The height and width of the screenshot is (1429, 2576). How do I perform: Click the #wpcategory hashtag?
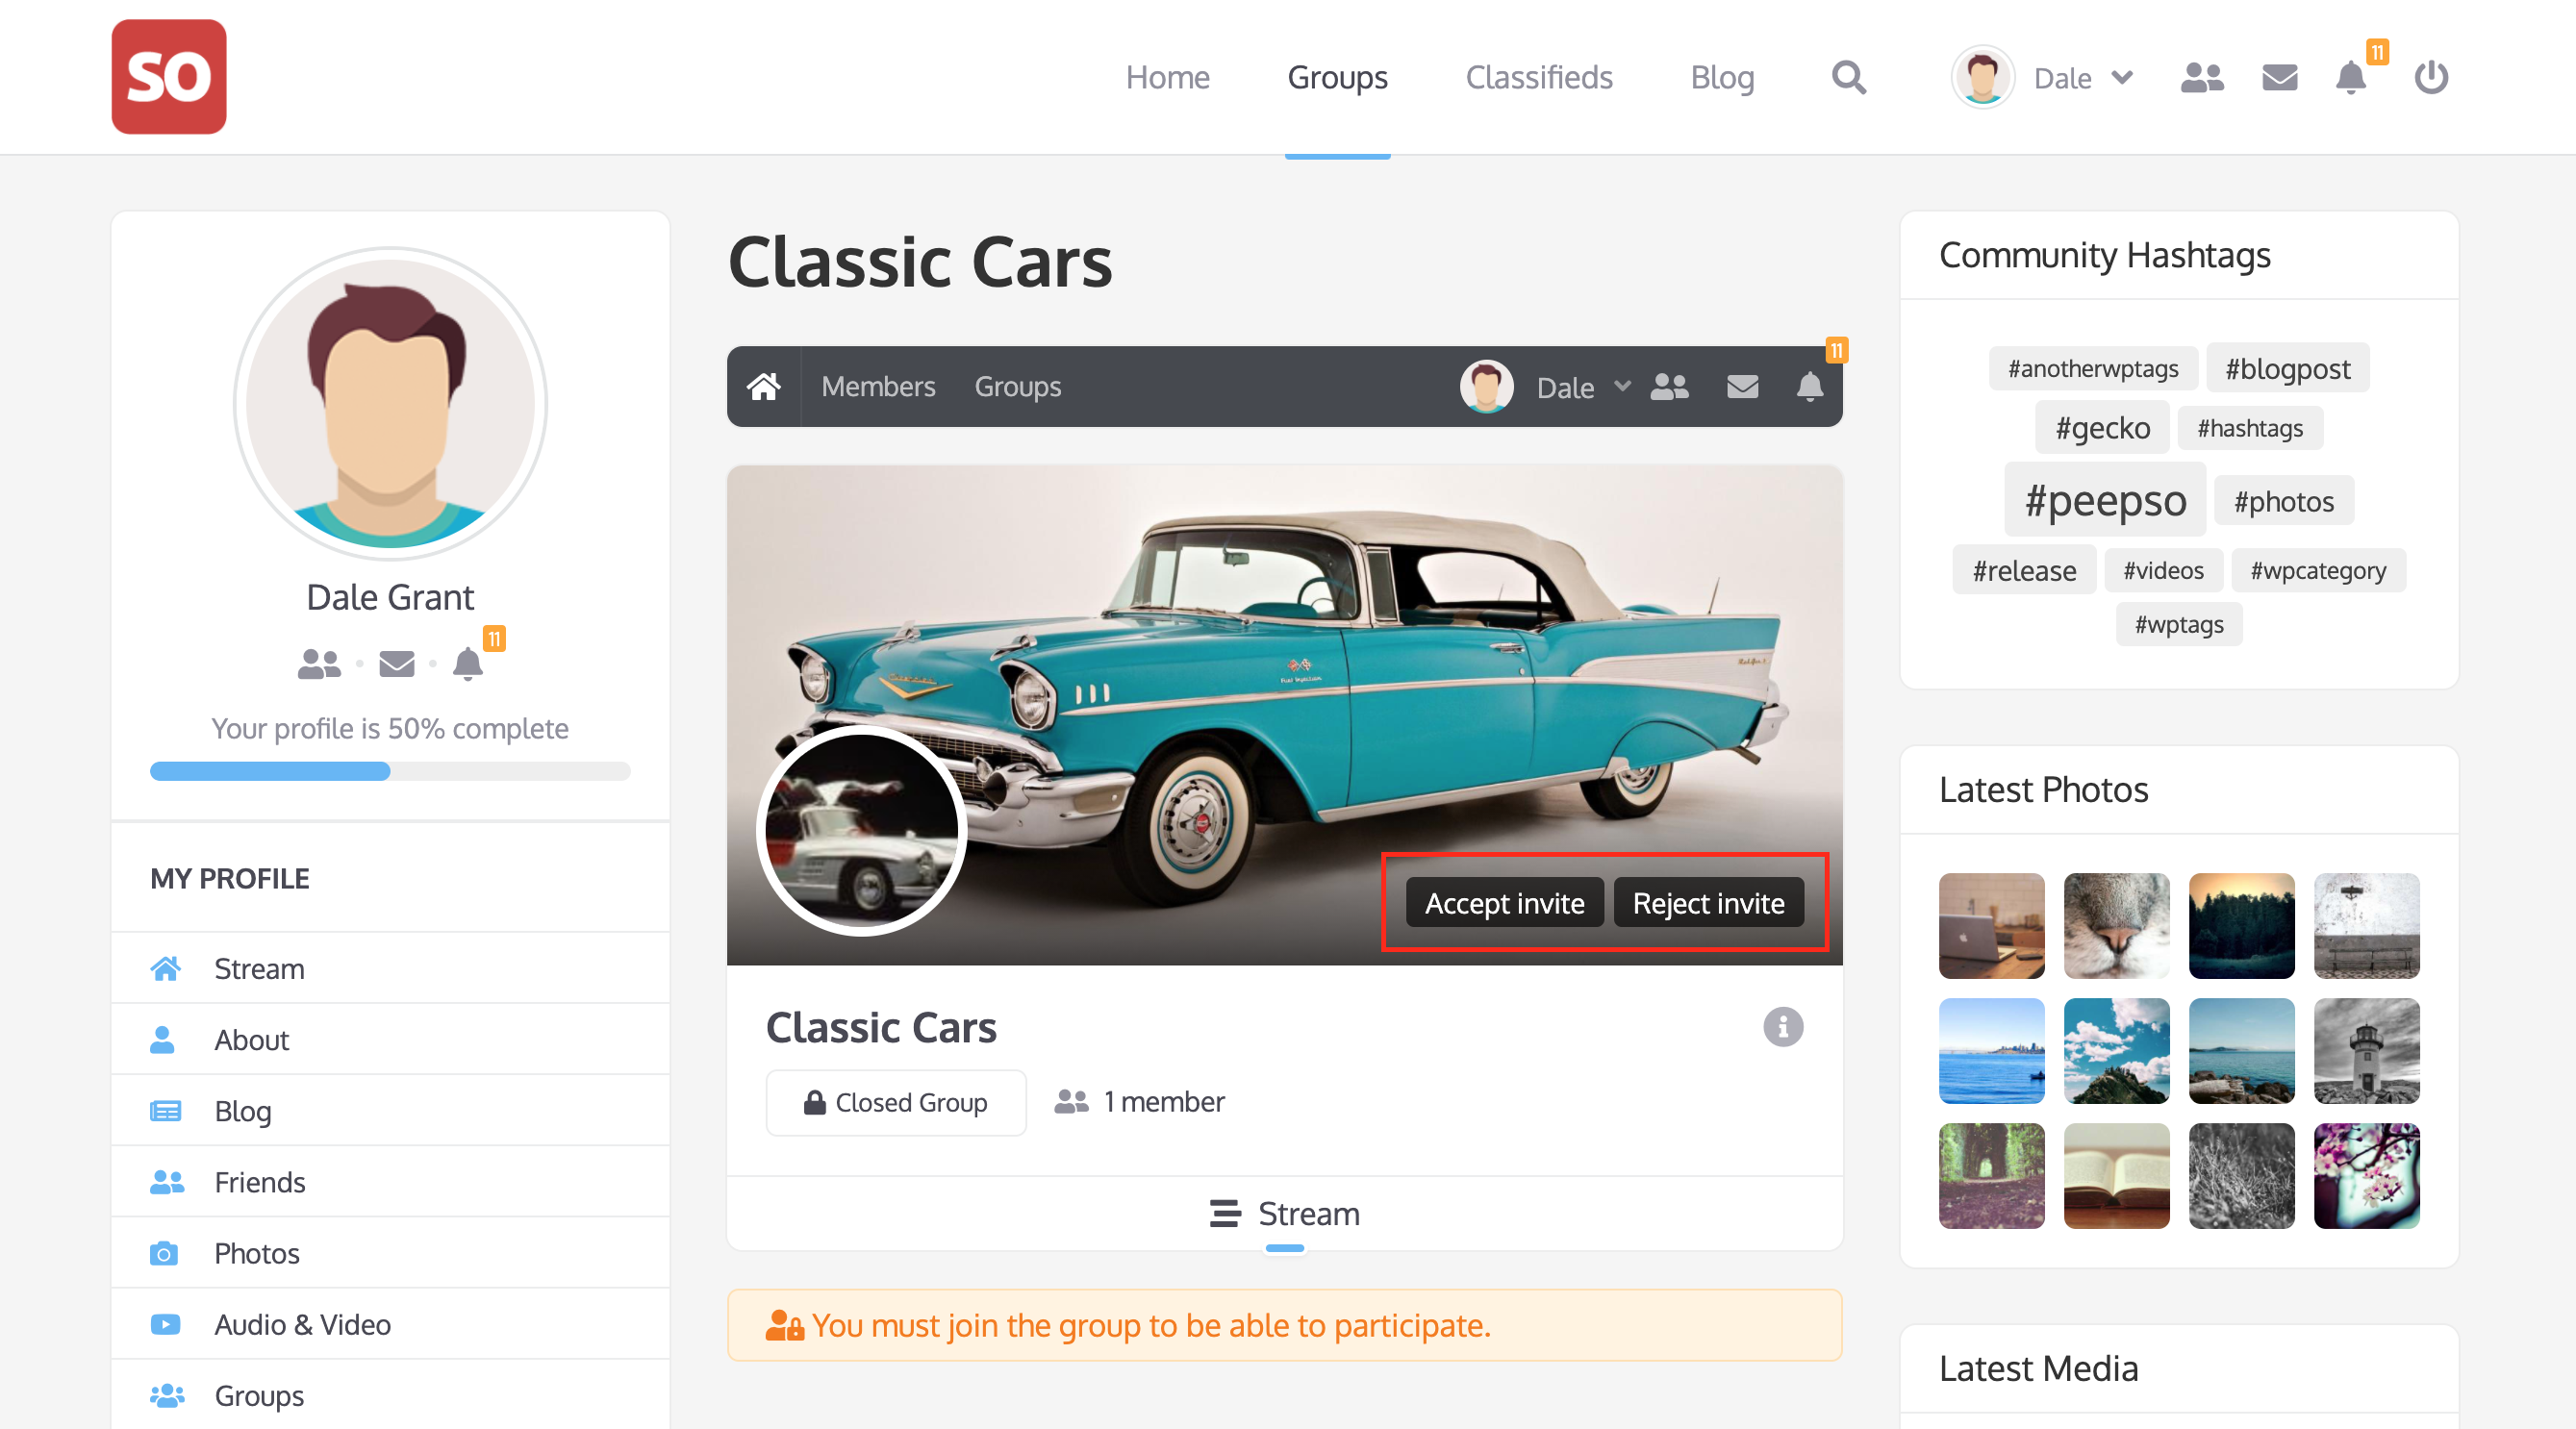[2318, 570]
